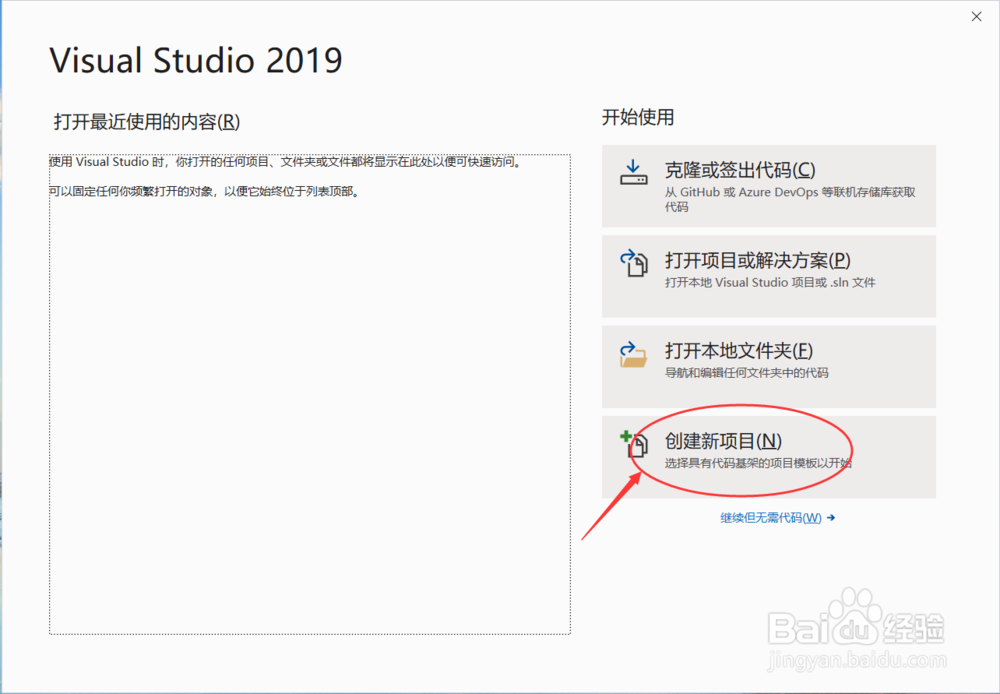Click the 开始使用 heading

click(638, 117)
